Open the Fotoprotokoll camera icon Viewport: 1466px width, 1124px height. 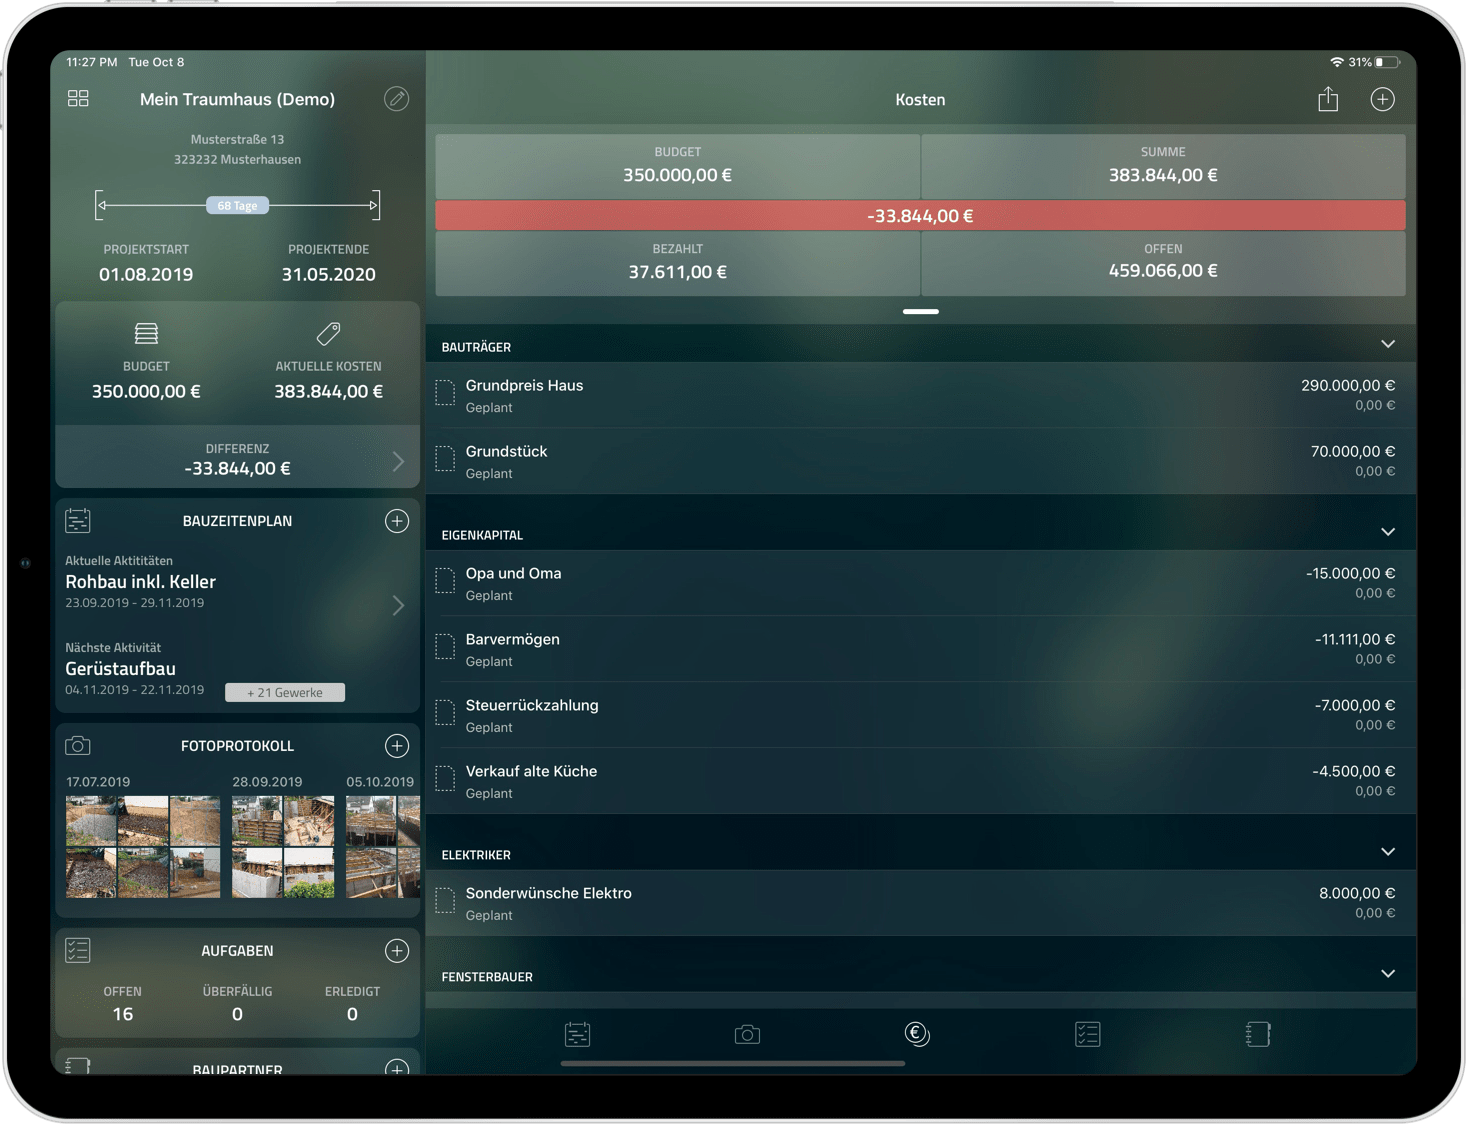(x=78, y=746)
